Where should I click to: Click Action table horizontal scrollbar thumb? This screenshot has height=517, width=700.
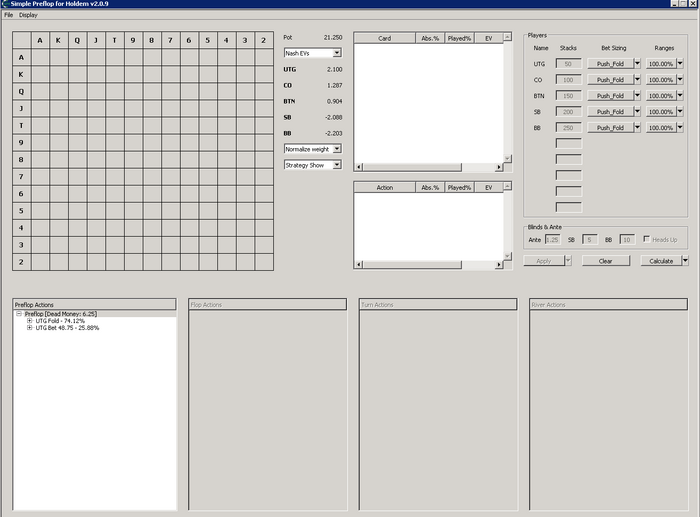click(x=412, y=264)
